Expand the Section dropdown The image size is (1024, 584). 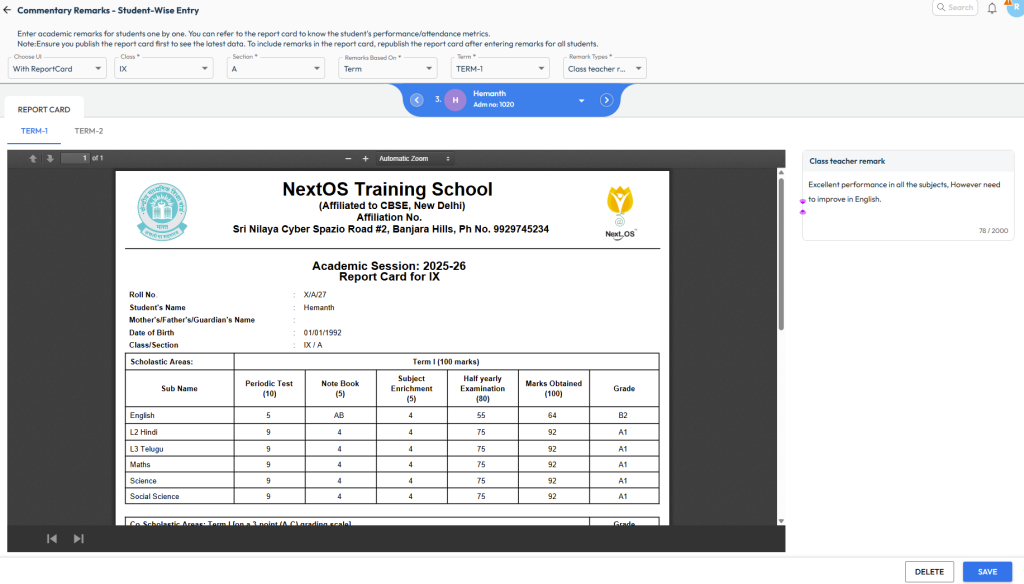(x=275, y=69)
